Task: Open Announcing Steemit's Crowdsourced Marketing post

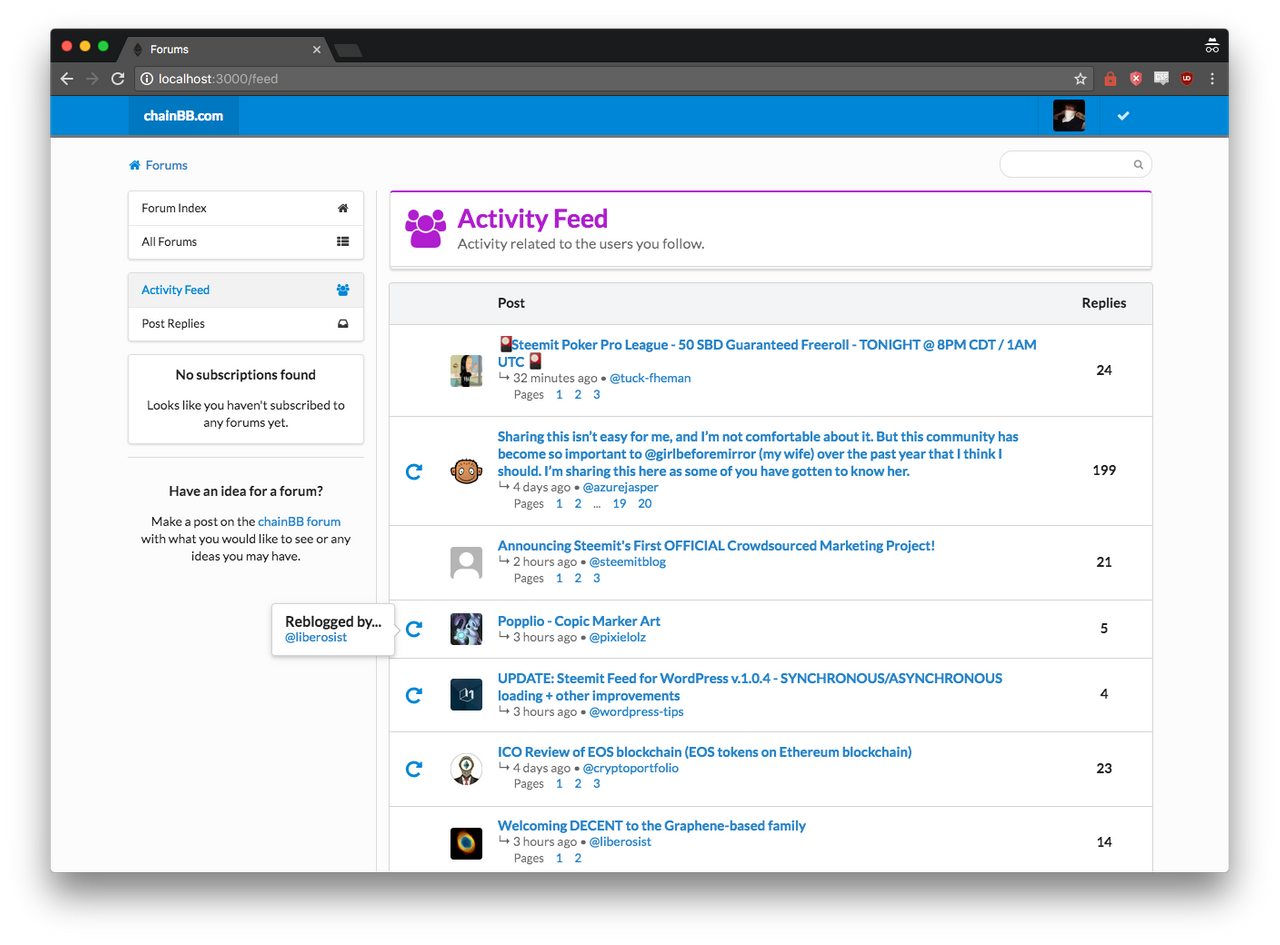Action: [x=716, y=546]
